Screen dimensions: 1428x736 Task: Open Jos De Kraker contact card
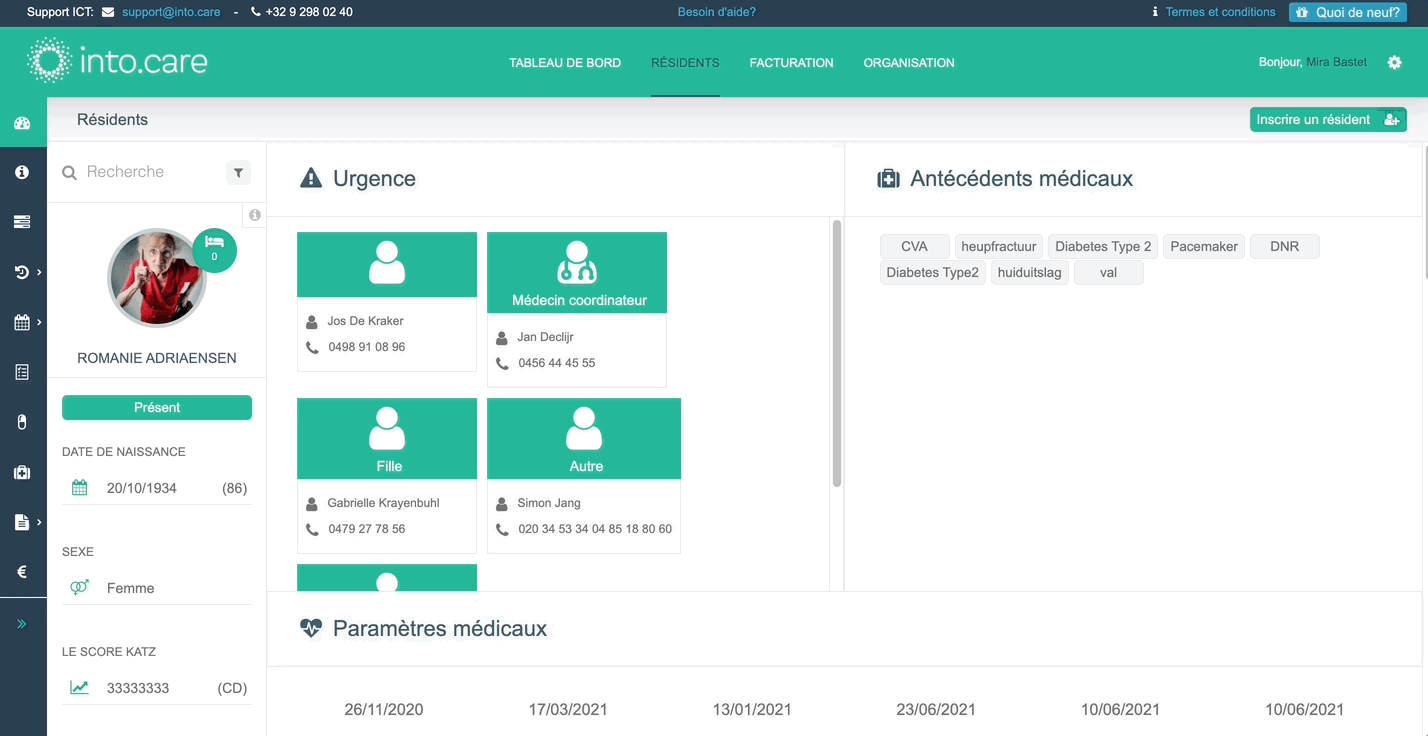pyautogui.click(x=387, y=302)
